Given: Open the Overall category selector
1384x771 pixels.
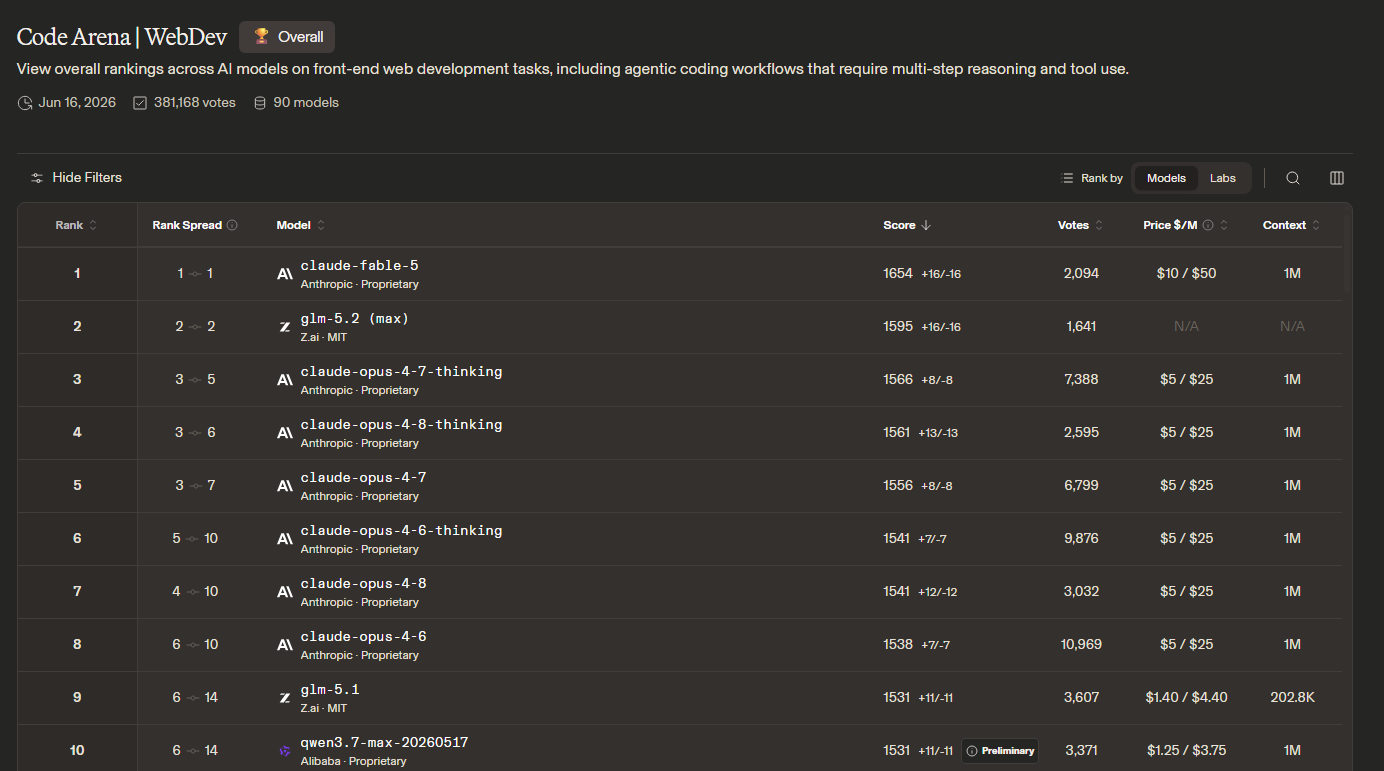Looking at the screenshot, I should point(287,37).
